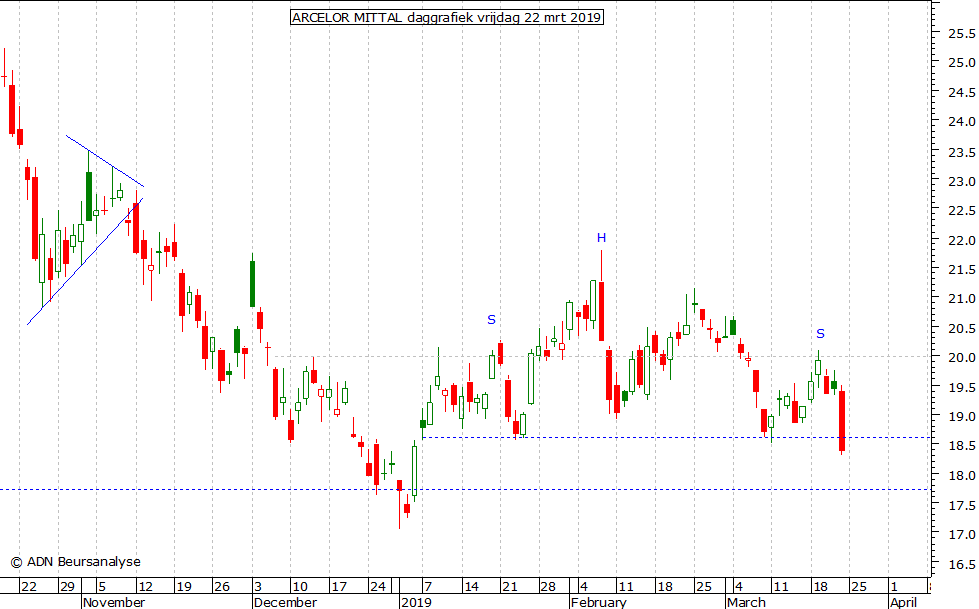Select the 5 date label above November
The width and height of the screenshot is (979, 609).
pos(102,587)
